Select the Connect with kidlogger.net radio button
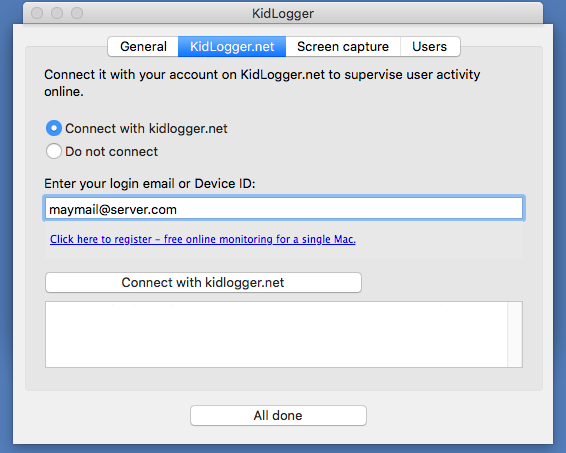Image resolution: width=566 pixels, height=453 pixels. coord(54,128)
